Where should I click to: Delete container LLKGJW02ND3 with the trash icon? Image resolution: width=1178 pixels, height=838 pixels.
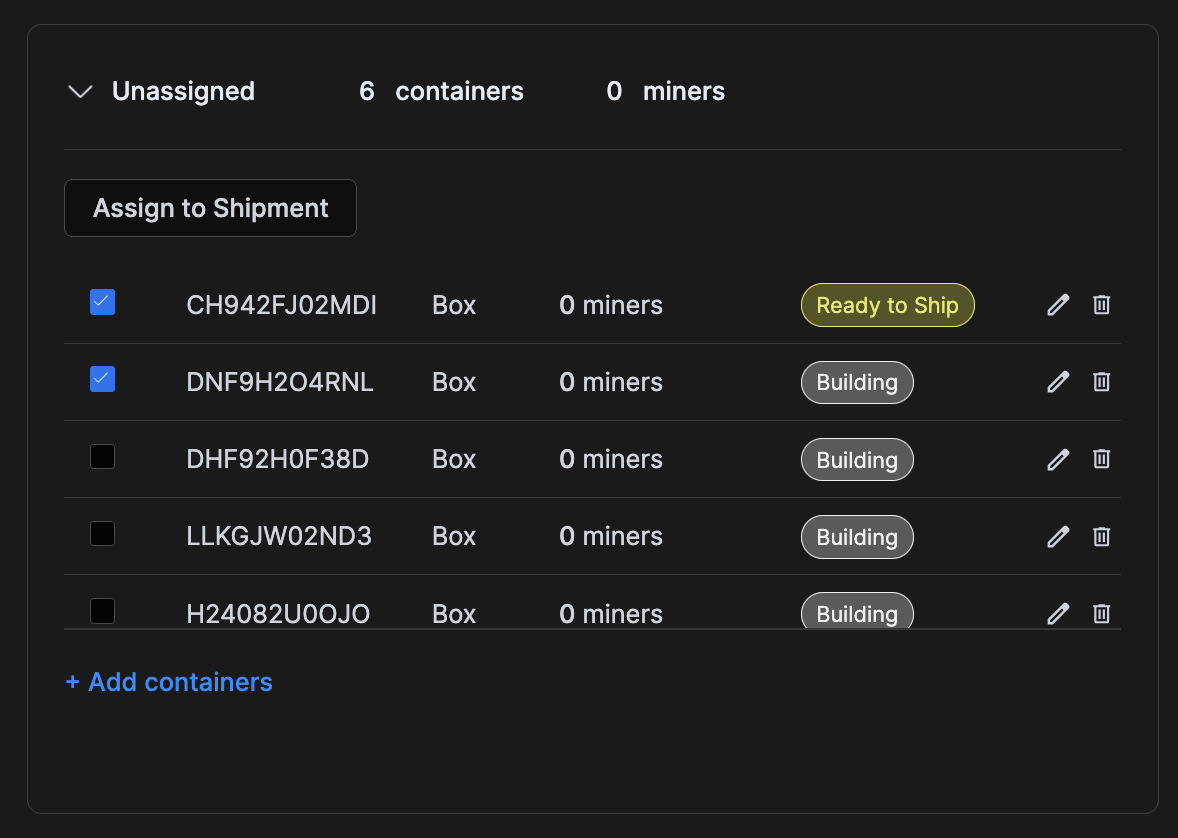[1101, 537]
